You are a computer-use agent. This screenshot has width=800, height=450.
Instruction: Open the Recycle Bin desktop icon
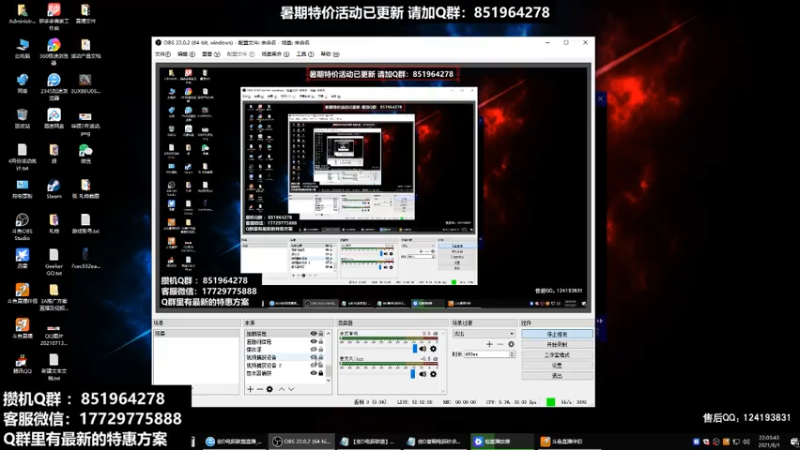[x=22, y=118]
